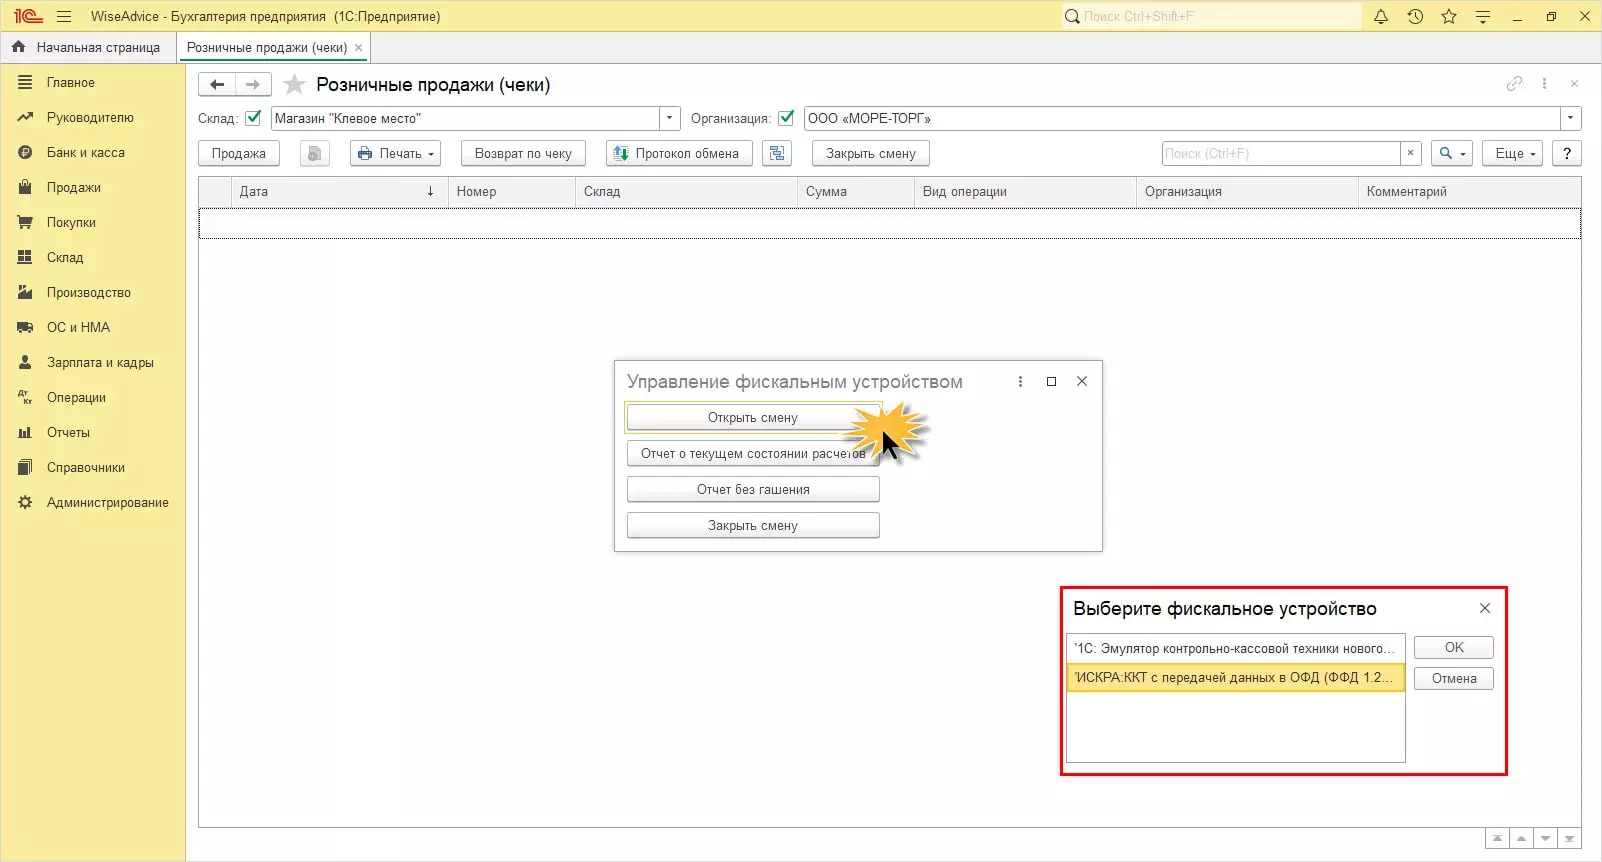This screenshot has width=1602, height=862.
Task: Open the Зарплата и кадры section
Action: tap(100, 363)
